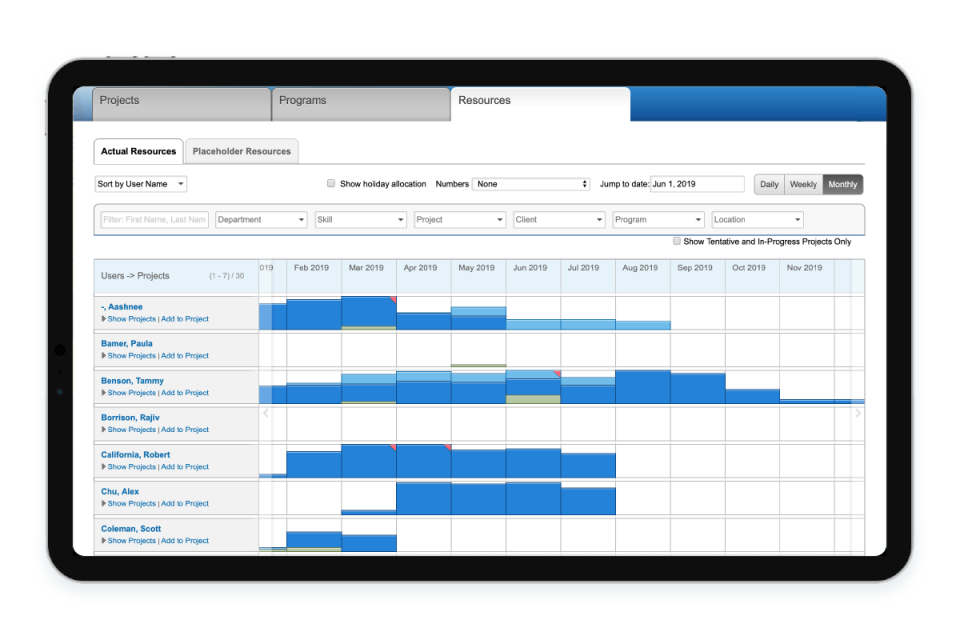Switch to the Projects tab
960x640 pixels.
118,100
